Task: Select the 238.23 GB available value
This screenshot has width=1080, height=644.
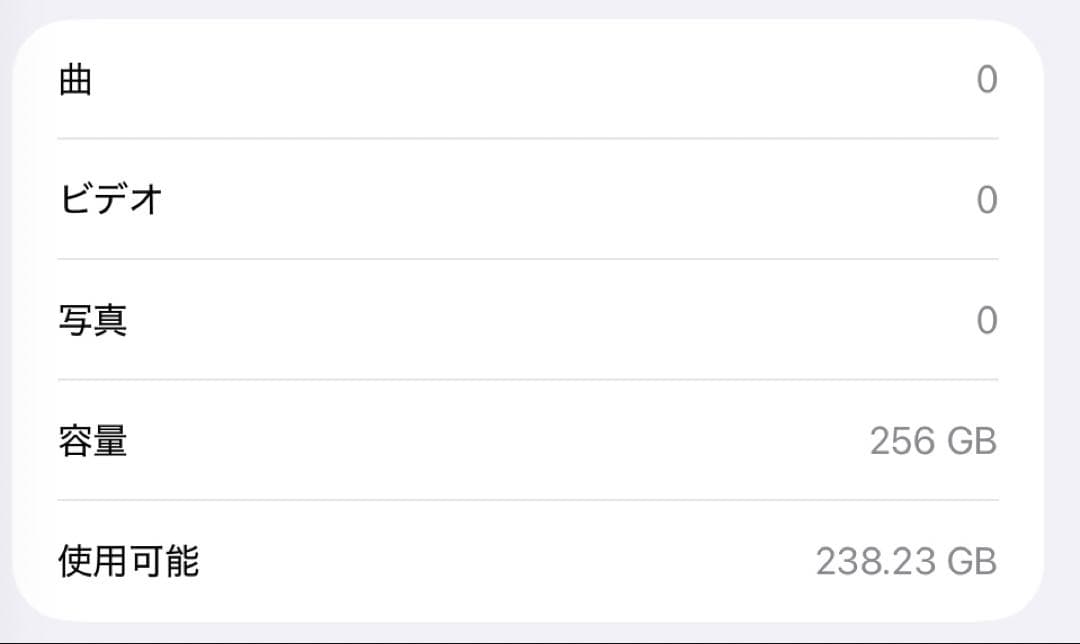Action: [x=906, y=561]
